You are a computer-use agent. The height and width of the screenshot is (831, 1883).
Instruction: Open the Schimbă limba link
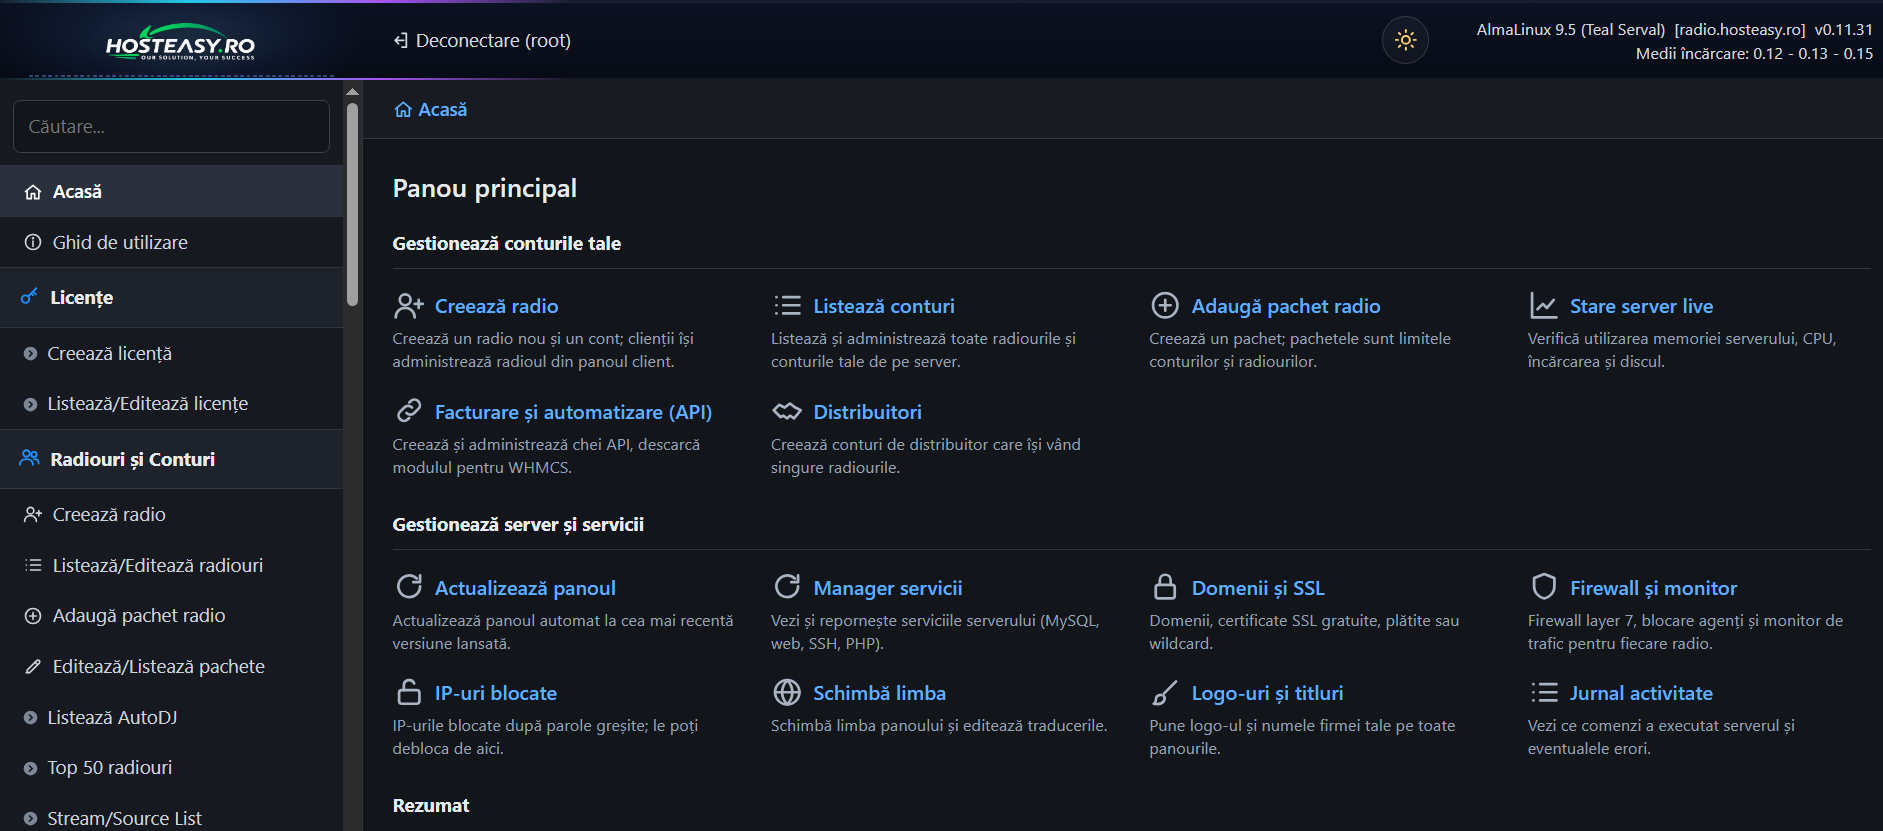pyautogui.click(x=879, y=693)
